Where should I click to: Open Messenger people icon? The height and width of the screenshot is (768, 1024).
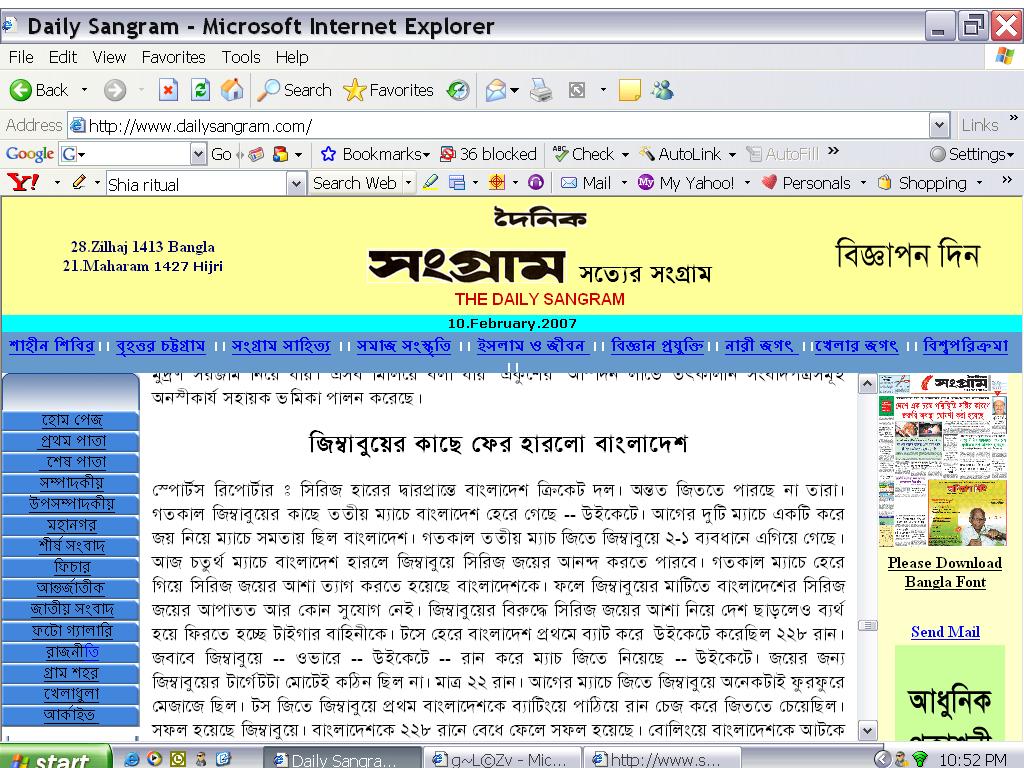(662, 89)
